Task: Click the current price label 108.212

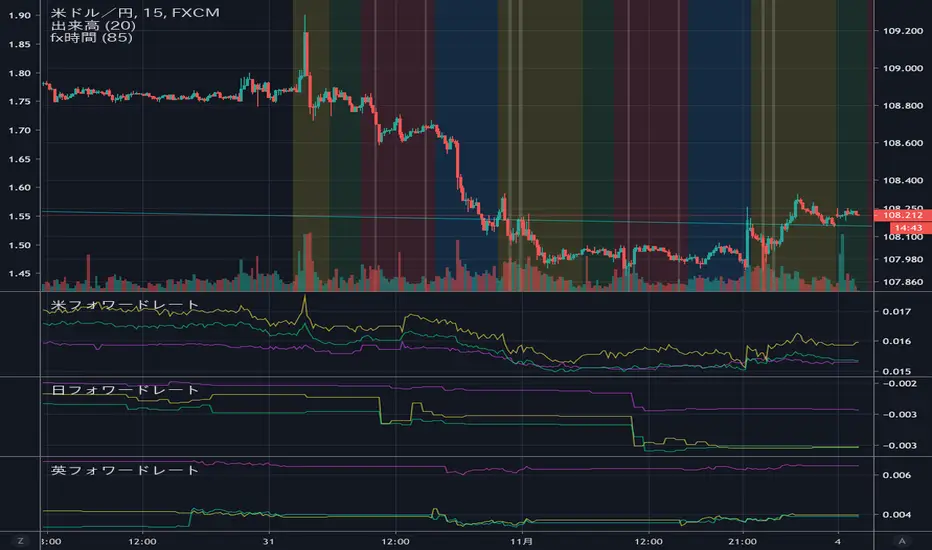Action: (903, 215)
